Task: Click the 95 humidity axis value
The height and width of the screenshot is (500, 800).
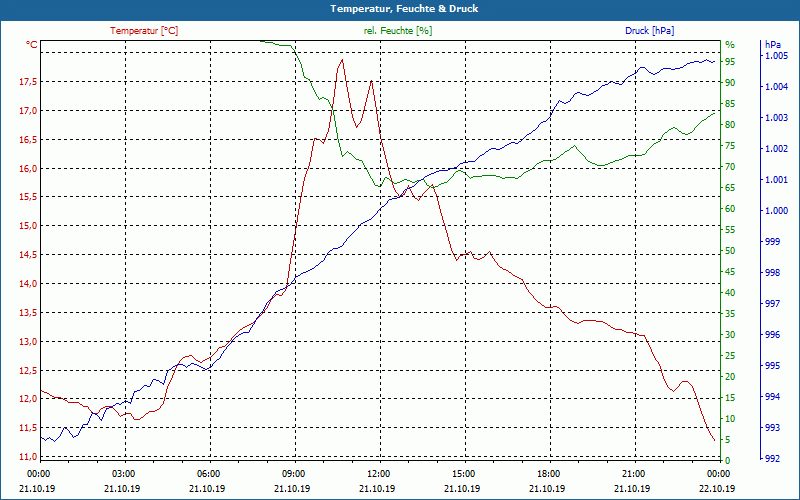Action: (x=730, y=62)
